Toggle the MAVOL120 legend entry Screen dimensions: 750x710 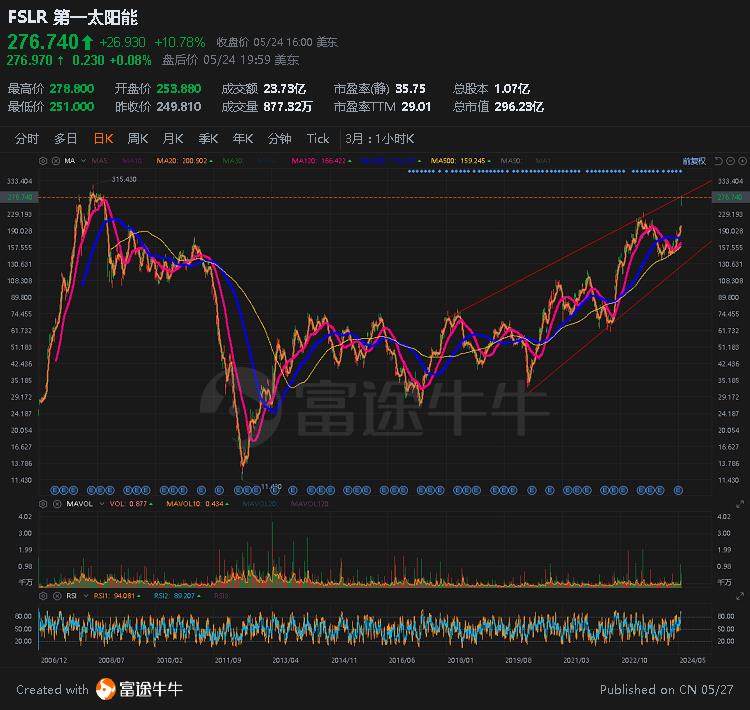(309, 504)
